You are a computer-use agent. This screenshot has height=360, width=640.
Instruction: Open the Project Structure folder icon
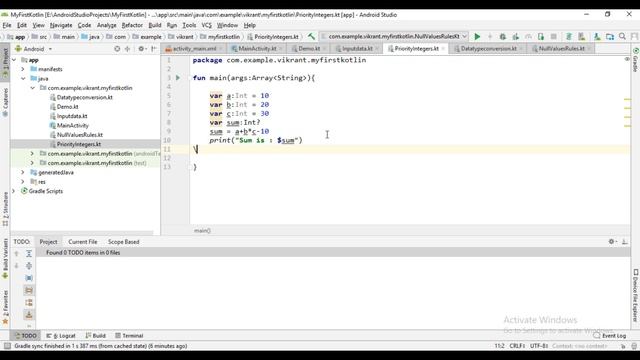click(x=610, y=37)
